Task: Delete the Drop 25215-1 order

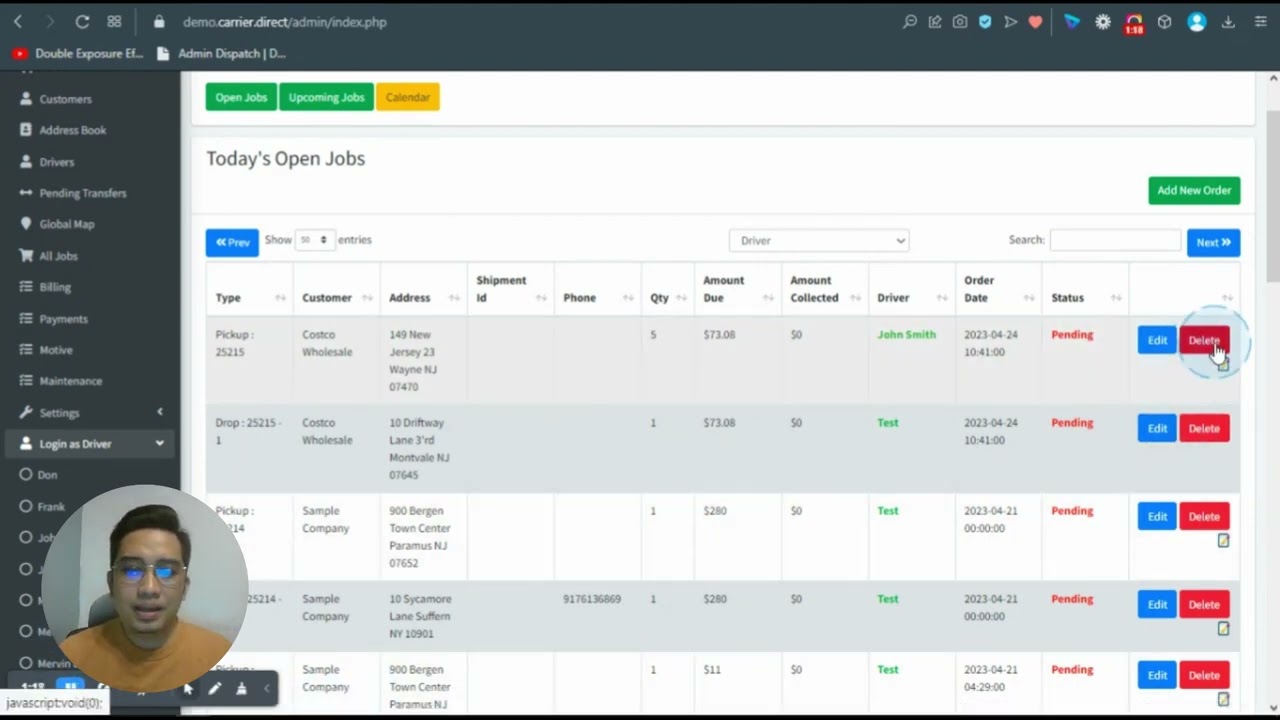Action: tap(1204, 428)
